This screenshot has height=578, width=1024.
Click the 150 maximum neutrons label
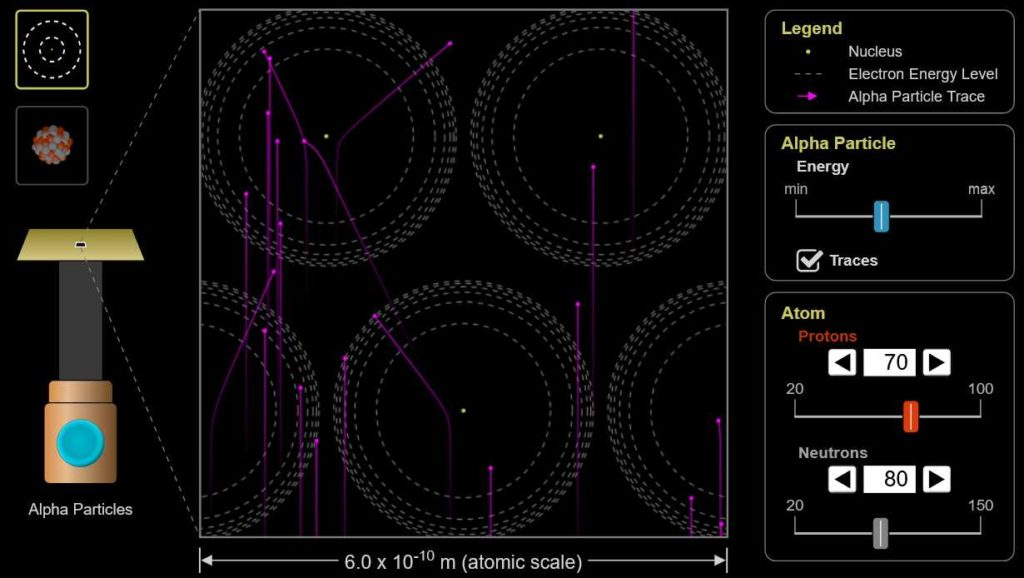(x=980, y=505)
